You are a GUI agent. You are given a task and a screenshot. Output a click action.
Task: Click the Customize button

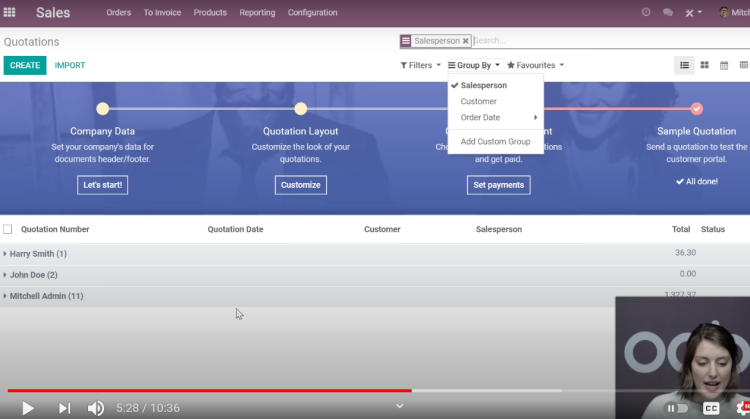(300, 185)
